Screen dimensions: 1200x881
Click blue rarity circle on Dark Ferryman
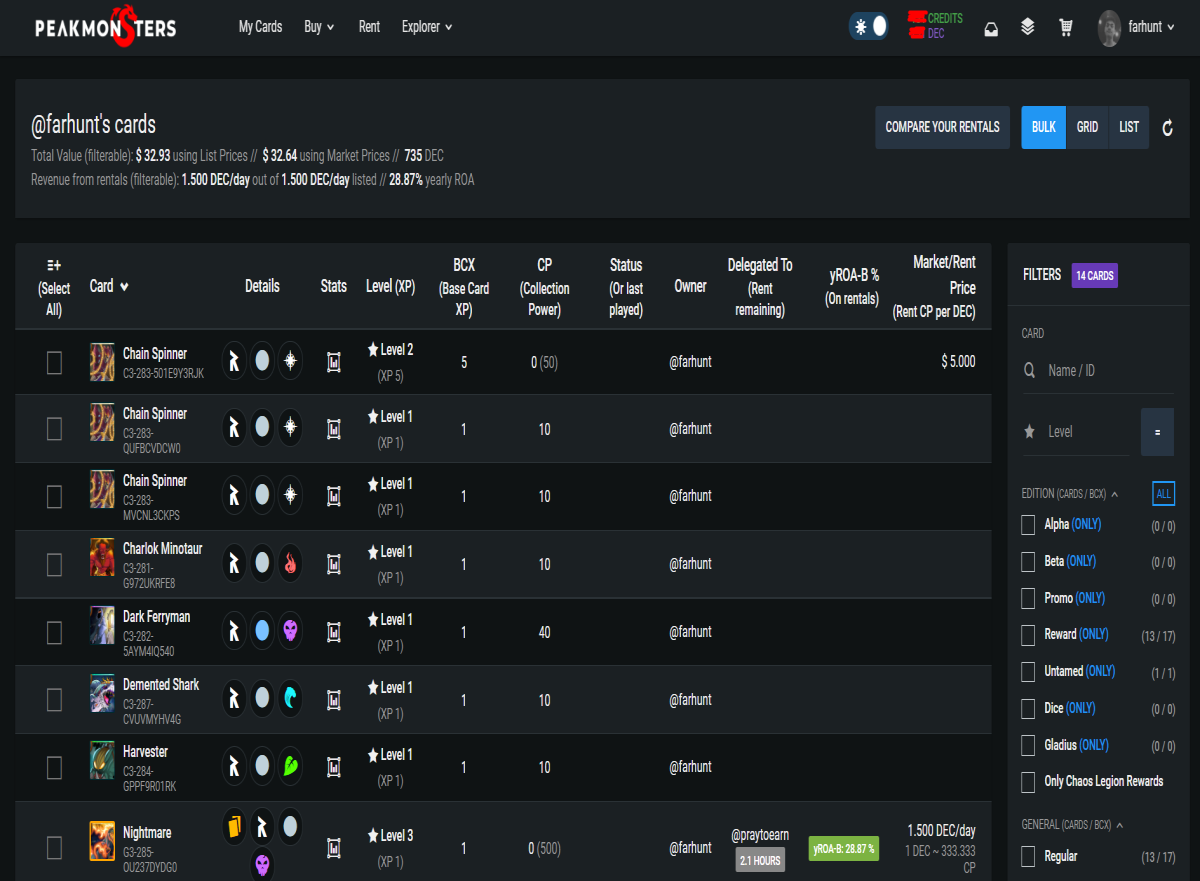[x=262, y=631]
